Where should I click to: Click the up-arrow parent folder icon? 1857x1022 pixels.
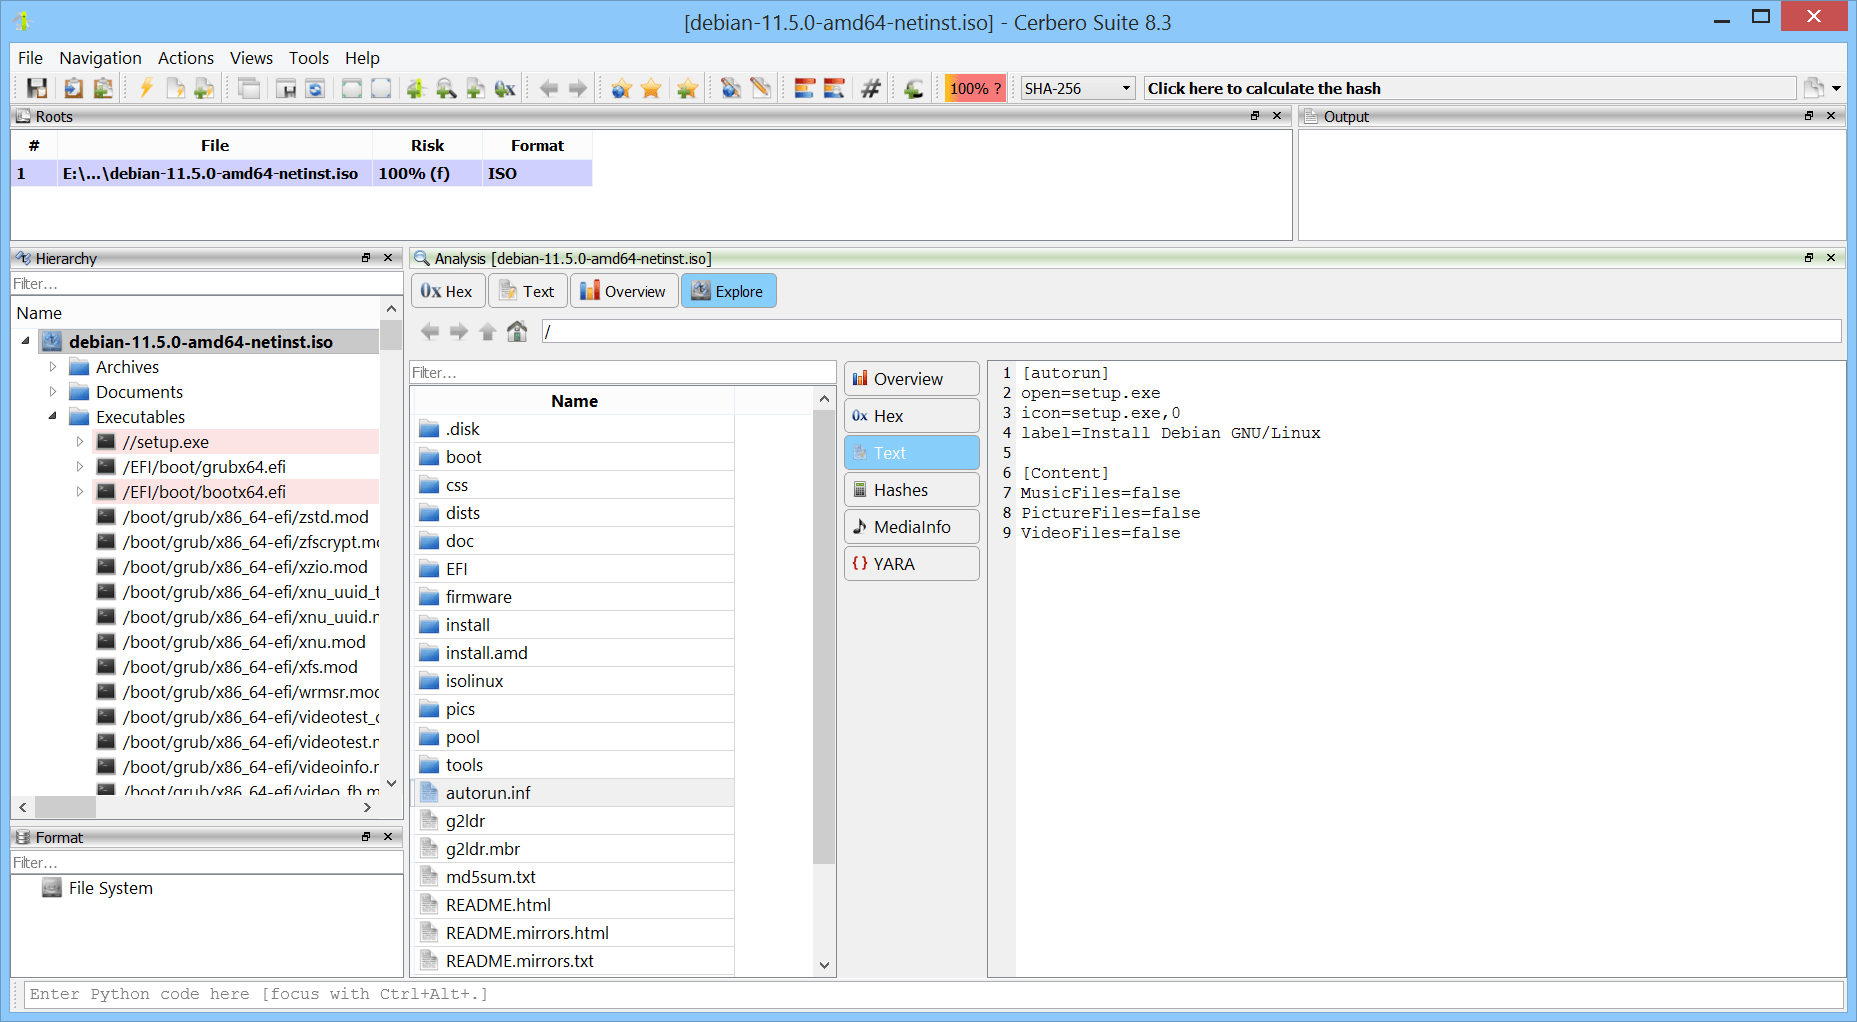(487, 331)
